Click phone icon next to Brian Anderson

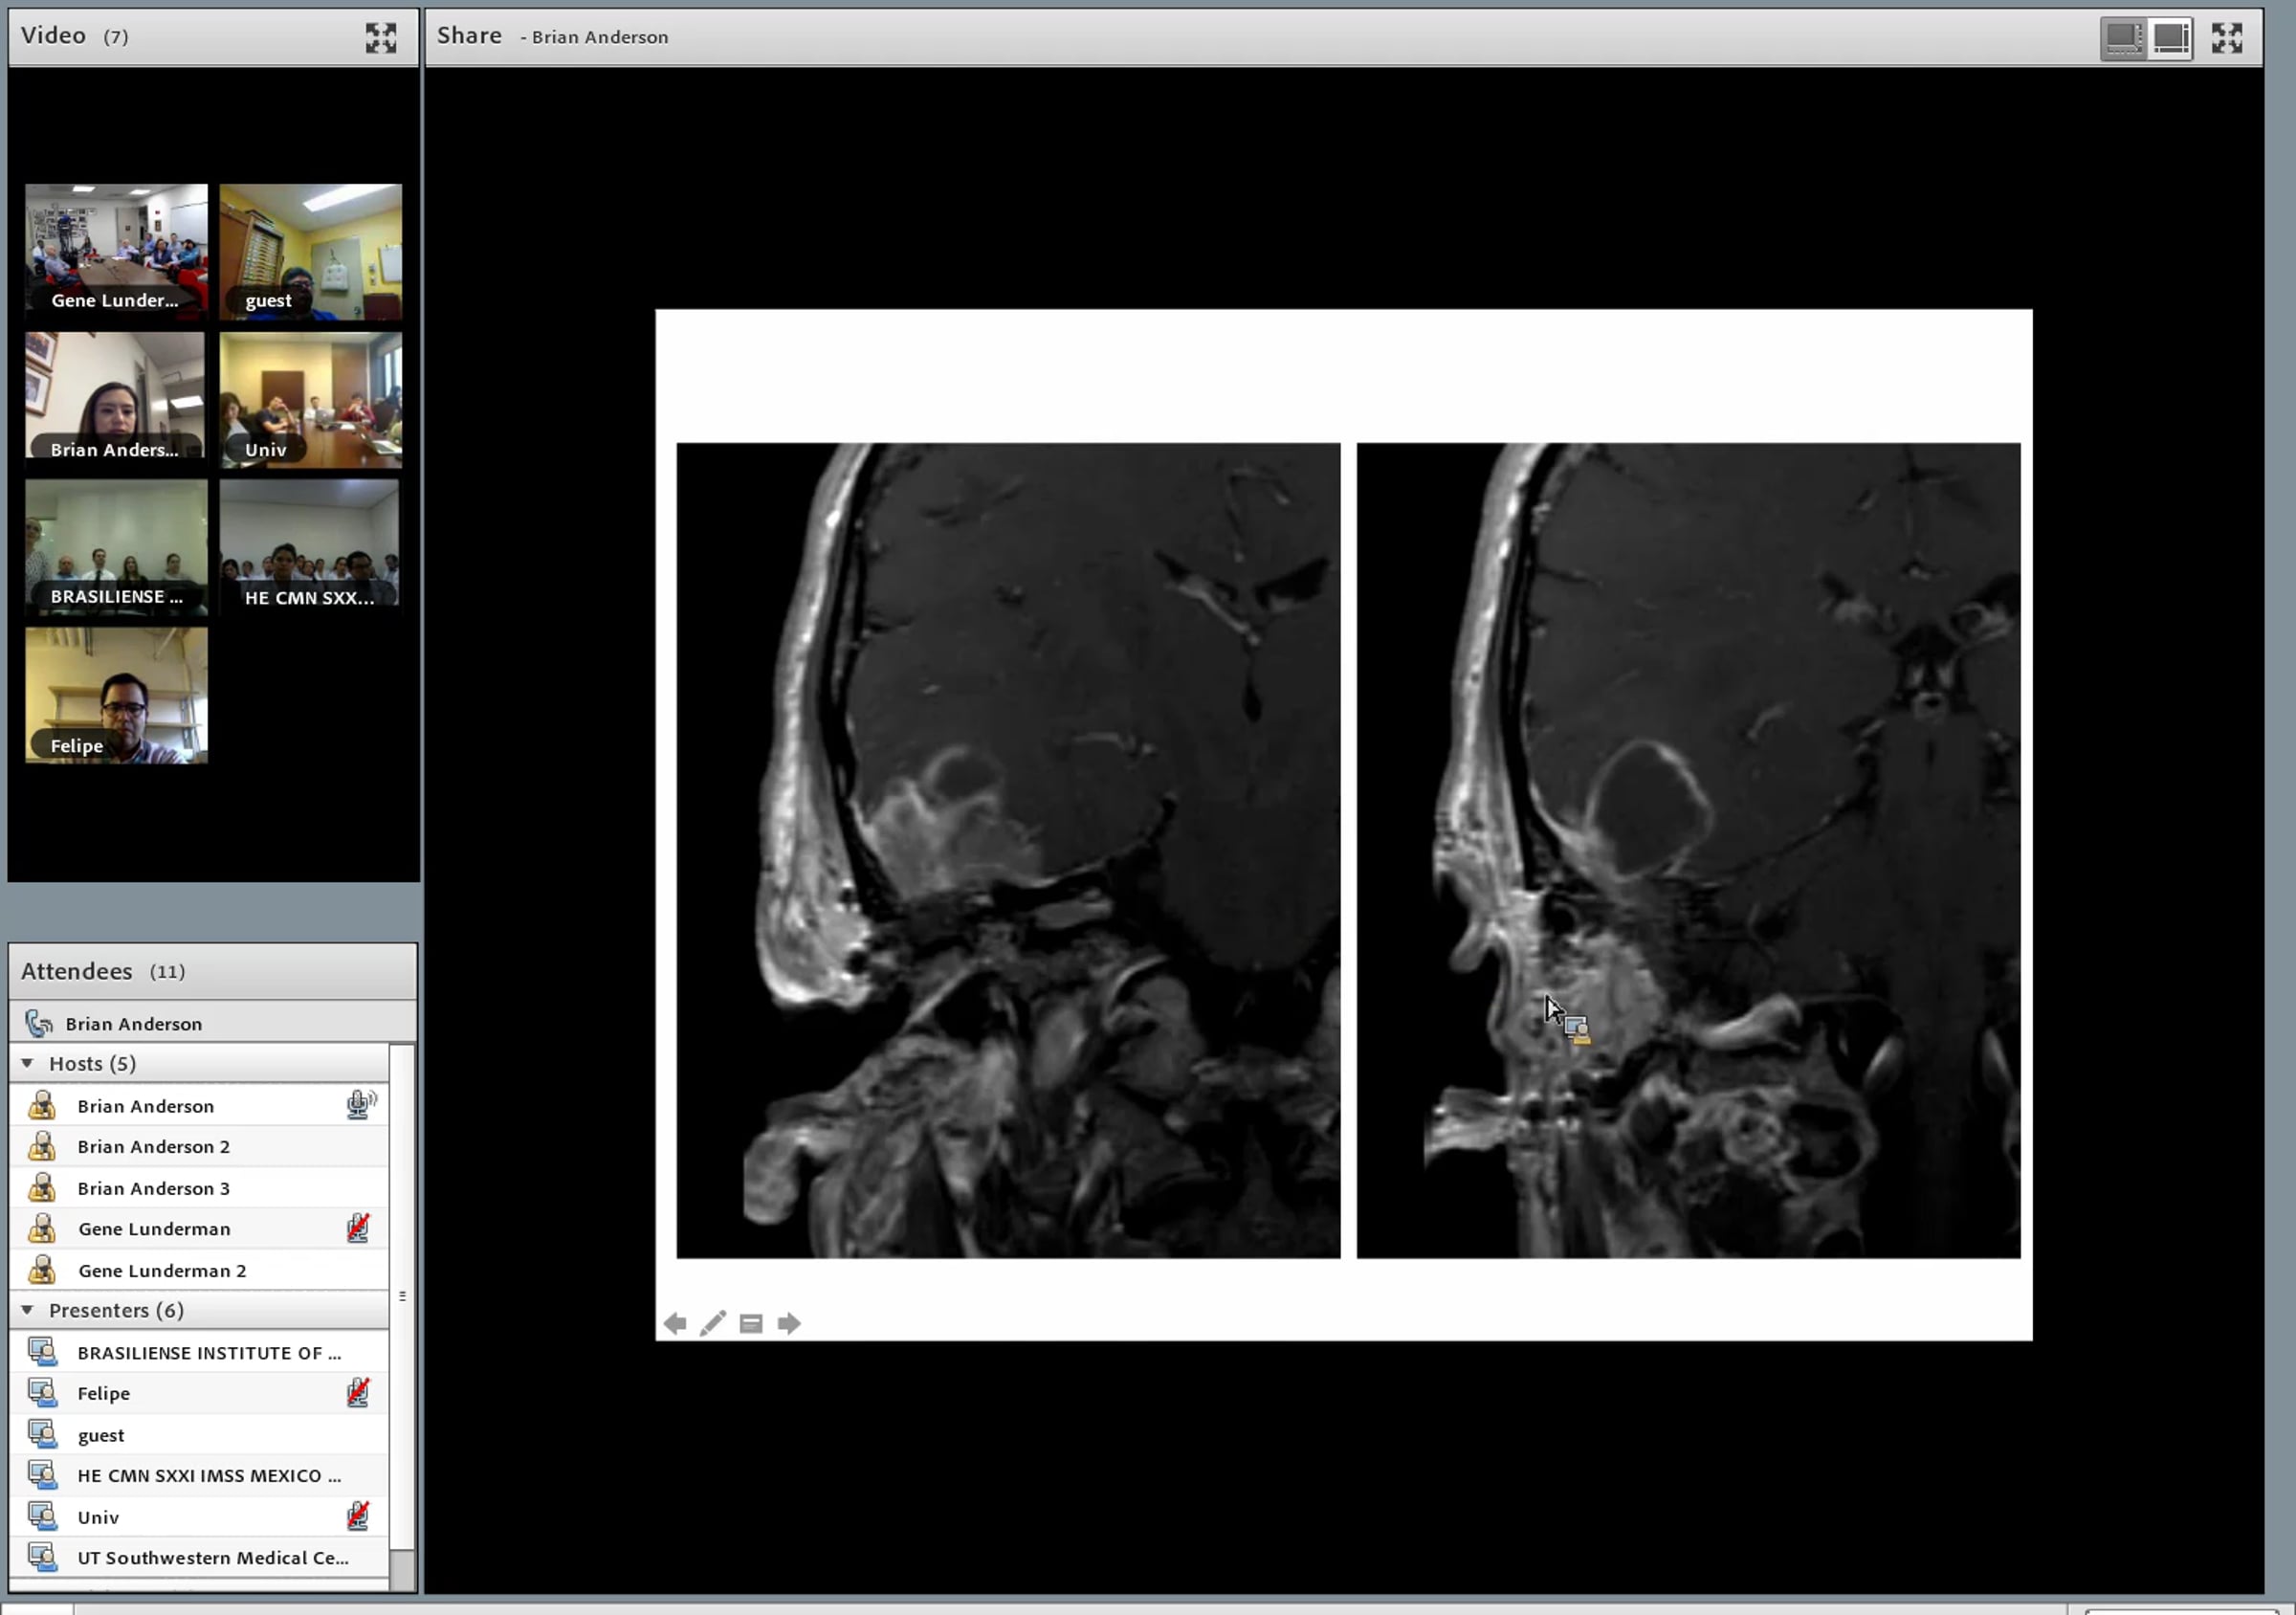click(x=39, y=1023)
